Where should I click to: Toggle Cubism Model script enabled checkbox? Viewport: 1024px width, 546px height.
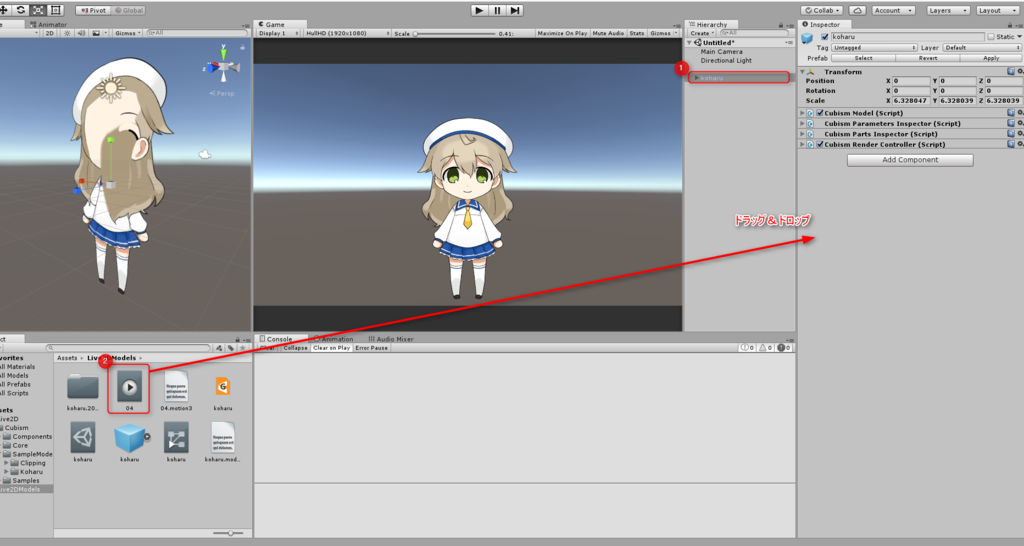[820, 113]
